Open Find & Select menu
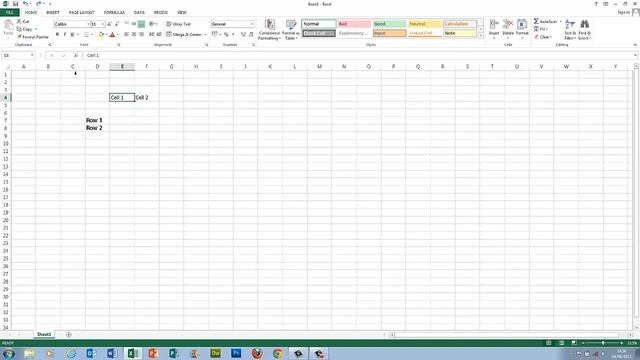Image resolution: width=640 pixels, height=360 pixels. [x=584, y=29]
